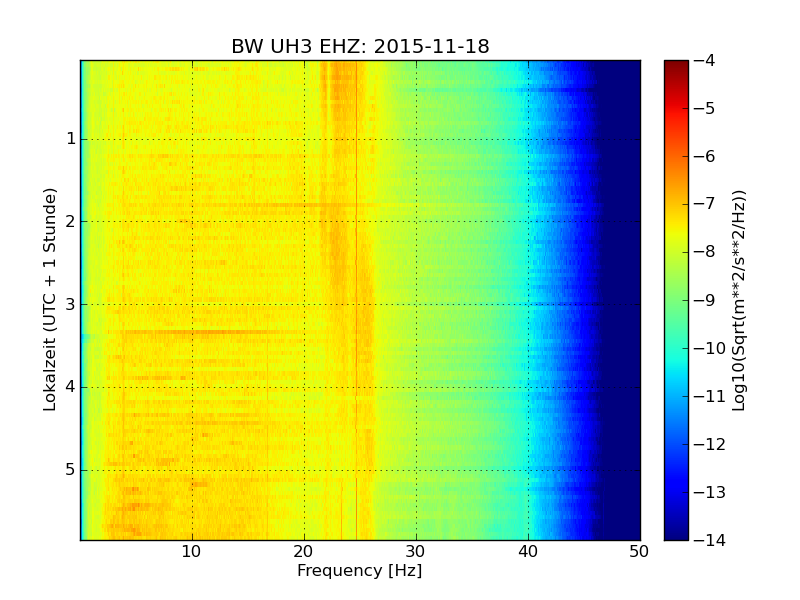Image resolution: width=800 pixels, height=600 pixels.
Task: Click the Lokalzeit (UTC + 1 Stunde) axis label
Action: (49, 299)
